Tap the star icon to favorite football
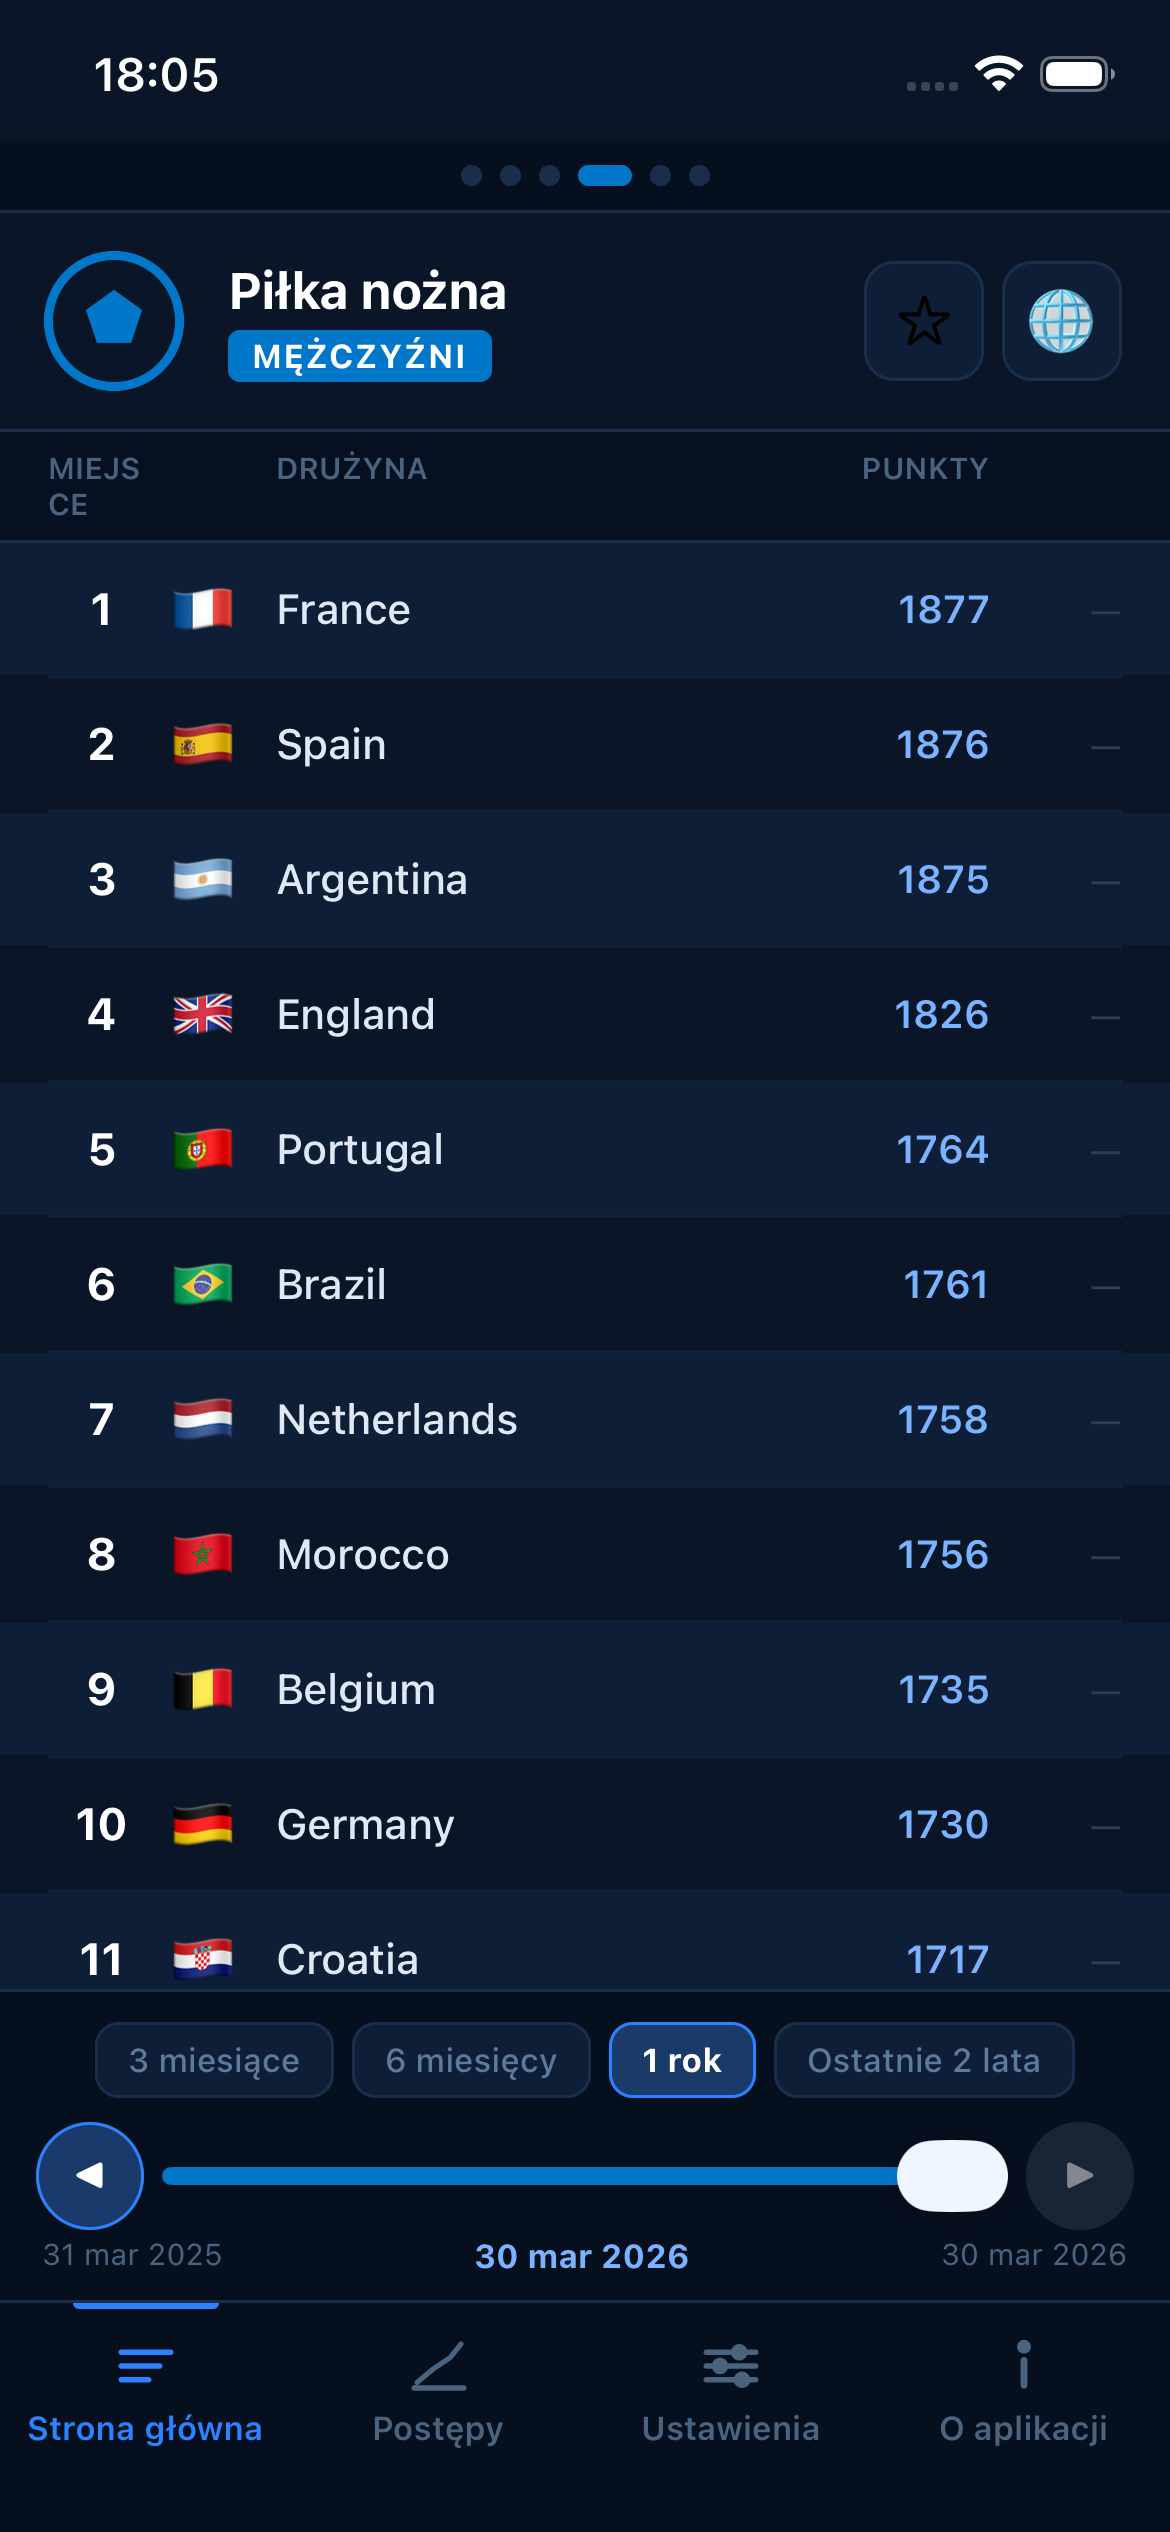The height and width of the screenshot is (2532, 1170). click(x=923, y=322)
